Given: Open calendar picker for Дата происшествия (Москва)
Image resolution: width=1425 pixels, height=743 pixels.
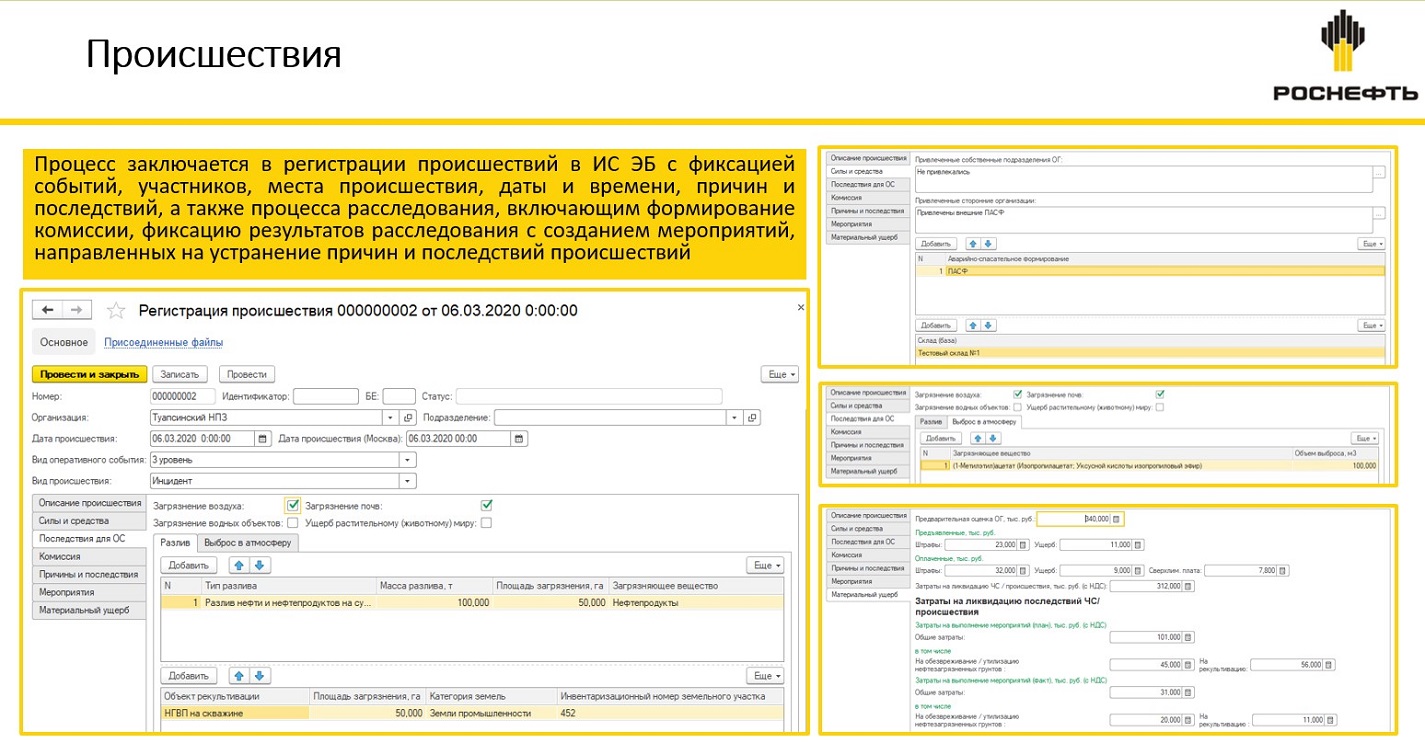Looking at the screenshot, I should tap(518, 438).
